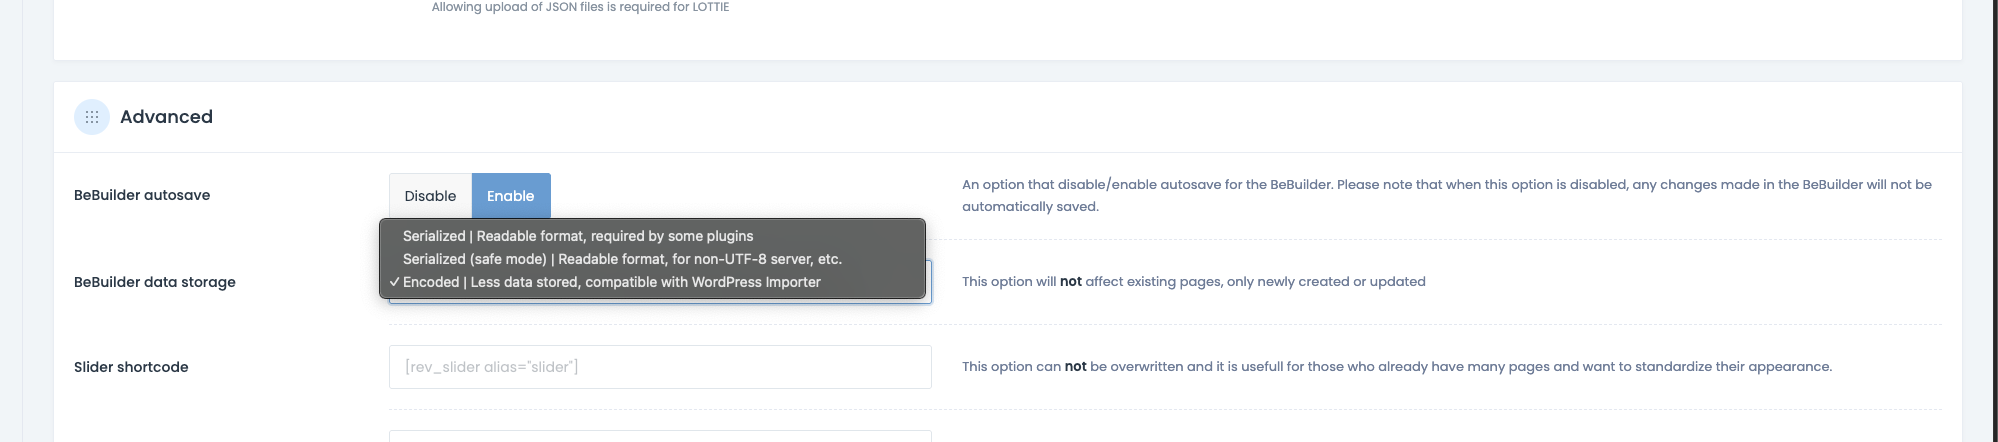Click bold "not" in slider shortcode description
This screenshot has height=442, width=1998.
click(1076, 367)
